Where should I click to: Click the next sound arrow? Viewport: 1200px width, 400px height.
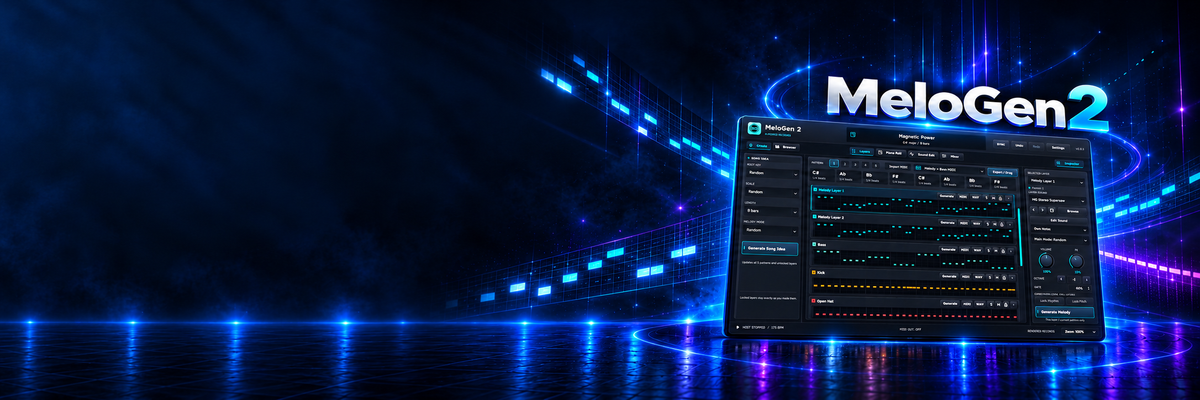(1042, 210)
